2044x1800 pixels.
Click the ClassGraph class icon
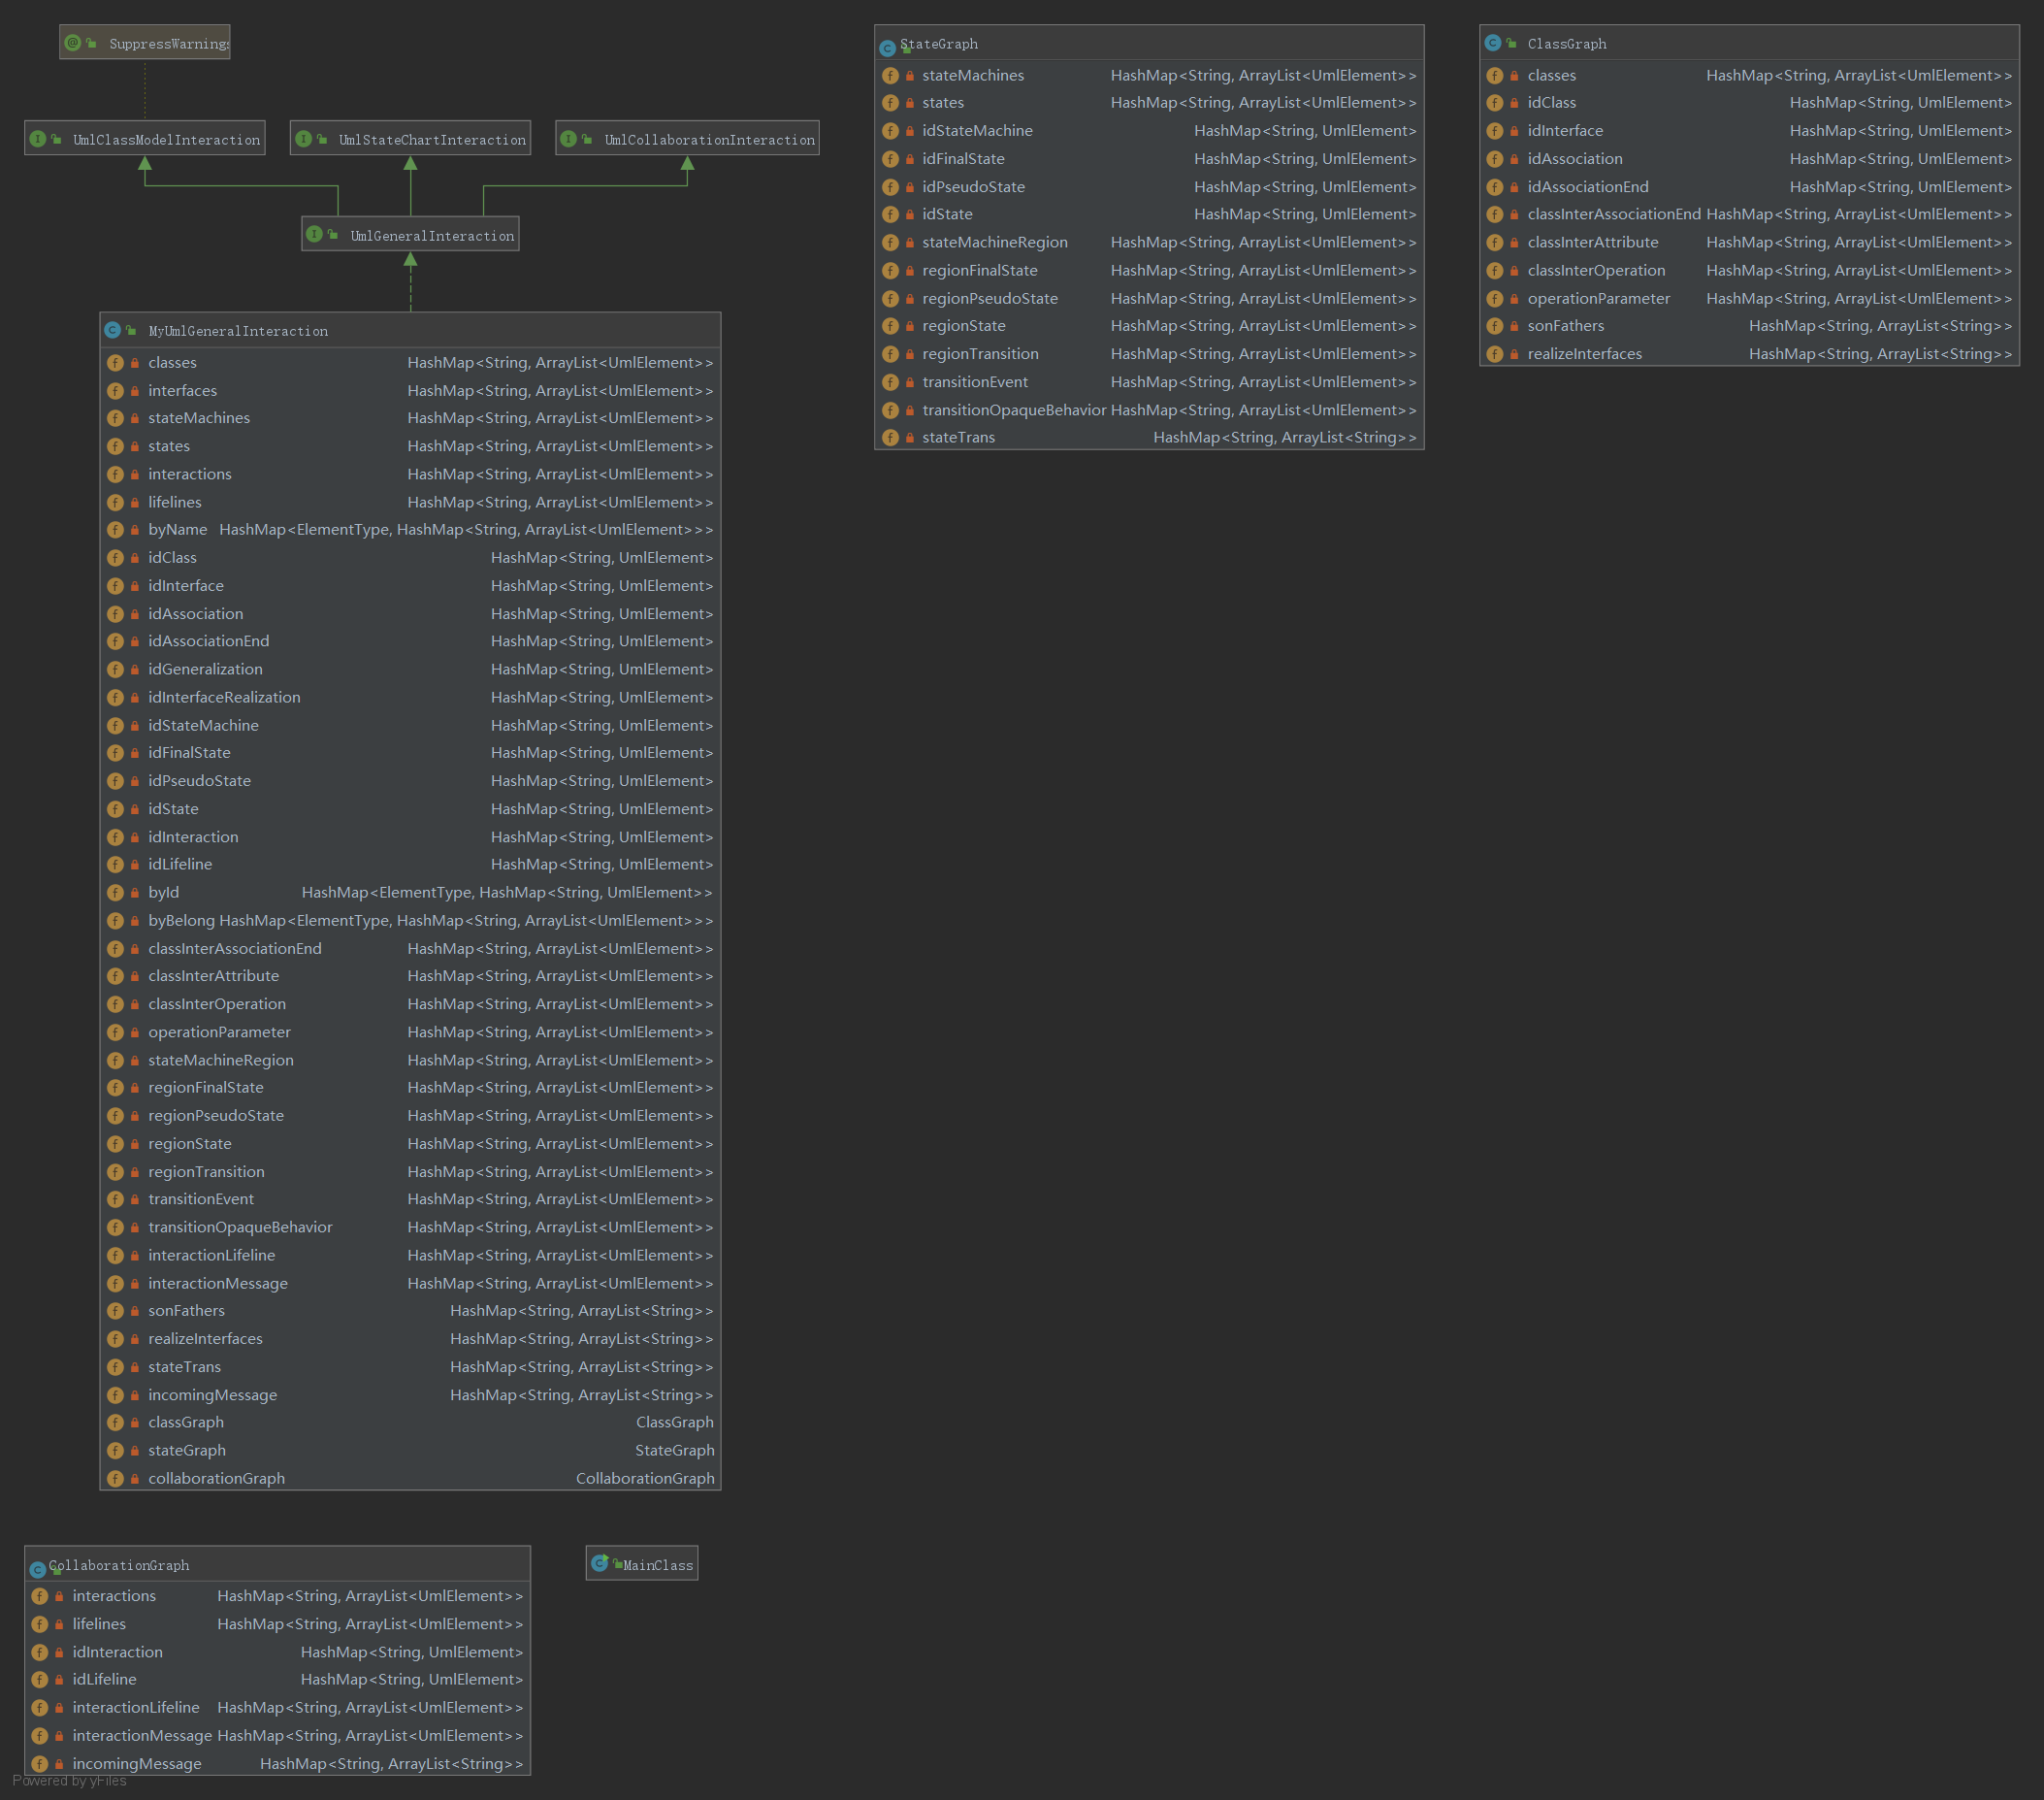point(1492,43)
